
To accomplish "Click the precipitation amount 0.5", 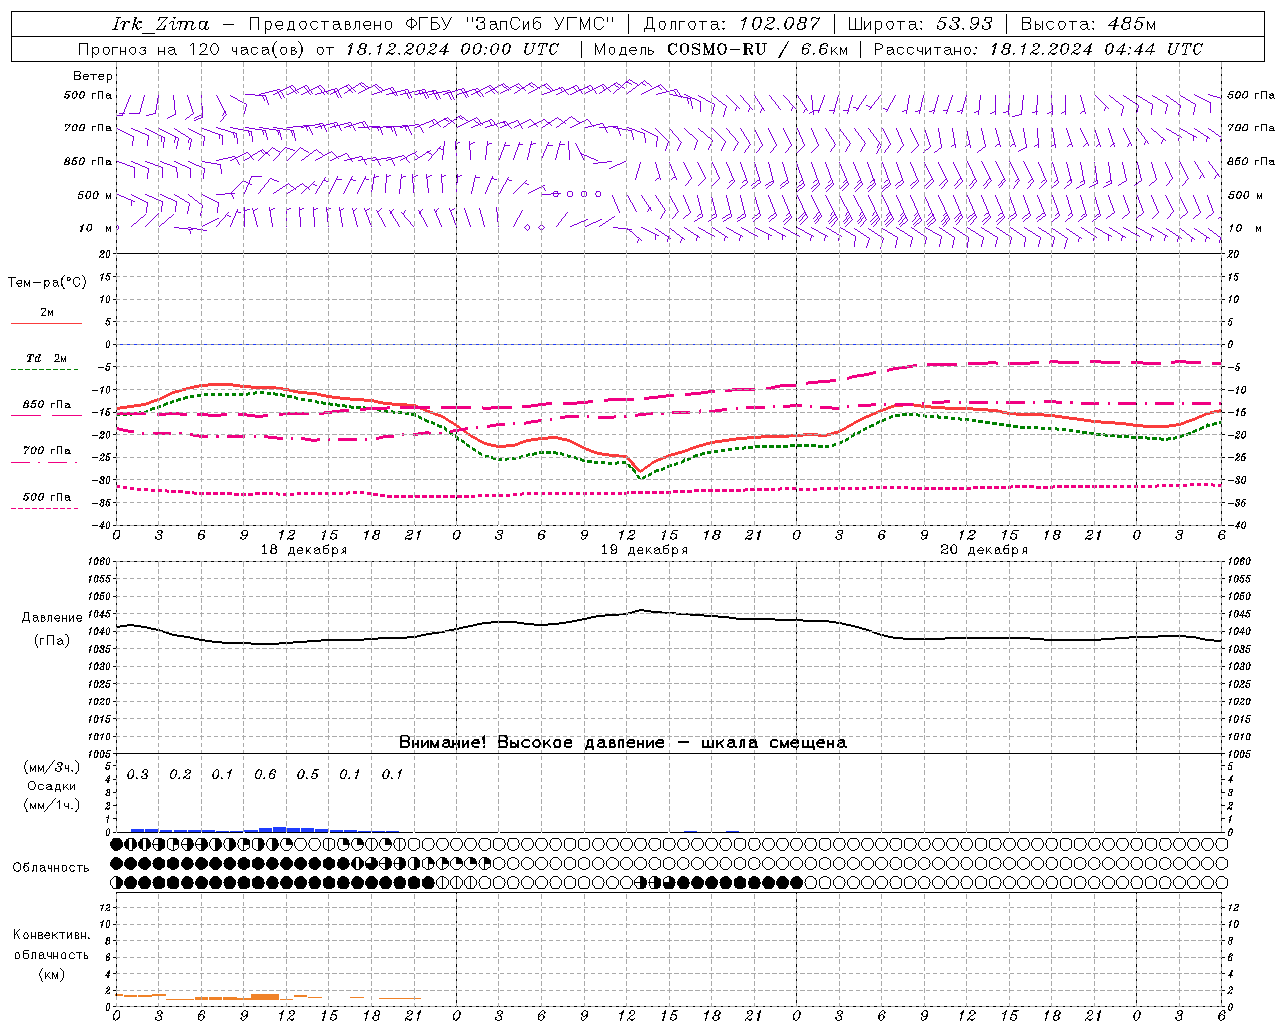I will point(308,775).
